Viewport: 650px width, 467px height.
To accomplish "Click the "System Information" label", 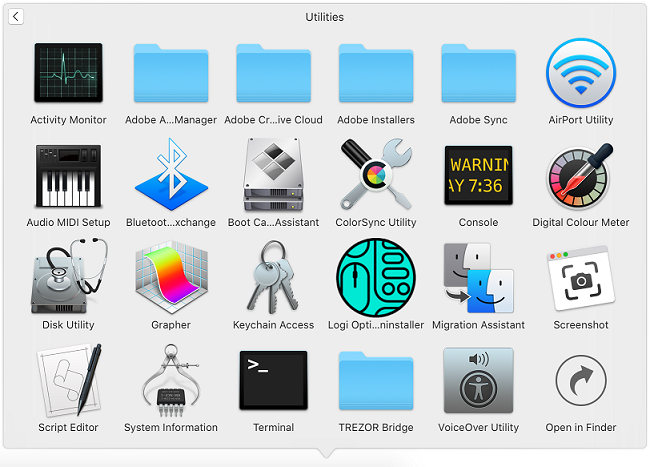I will (x=171, y=427).
